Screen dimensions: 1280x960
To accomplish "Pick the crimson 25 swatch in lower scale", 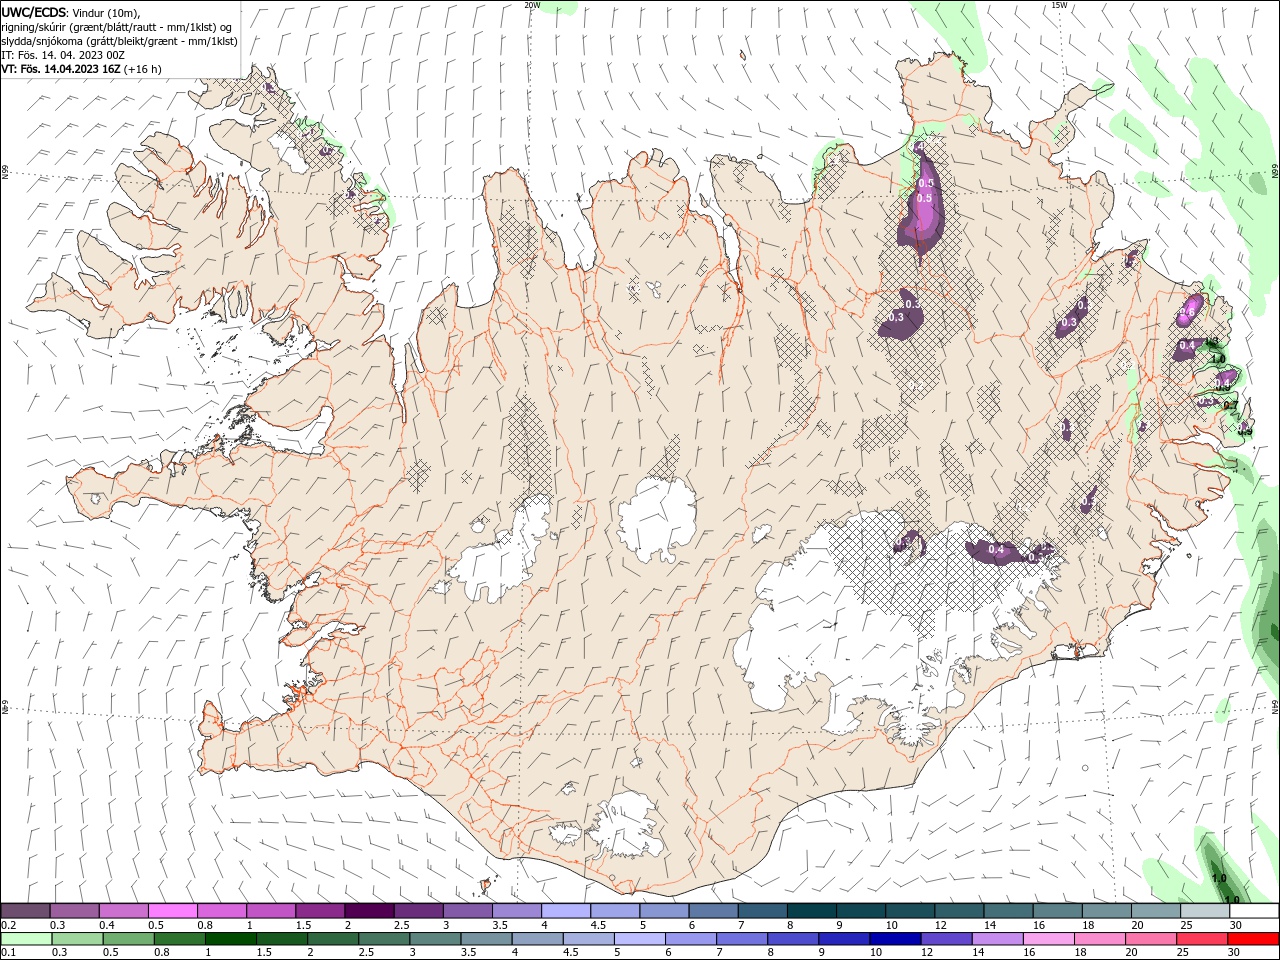I will [x=1202, y=939].
